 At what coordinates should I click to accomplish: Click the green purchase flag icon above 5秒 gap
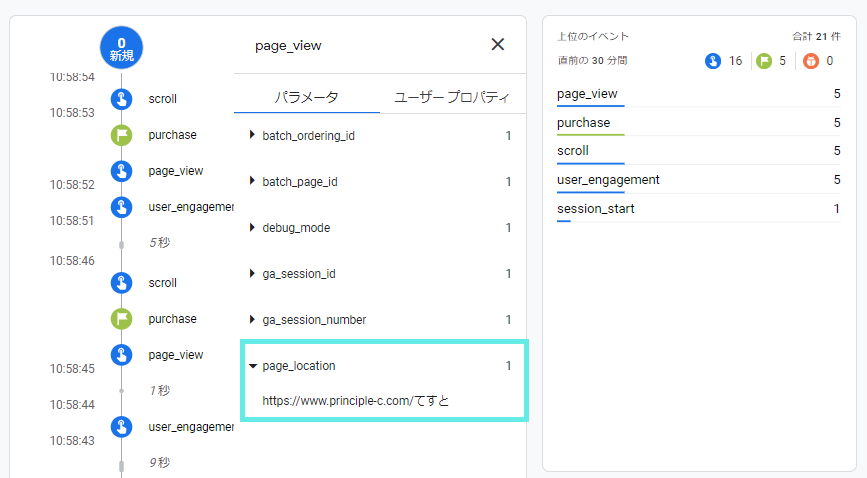[121, 135]
